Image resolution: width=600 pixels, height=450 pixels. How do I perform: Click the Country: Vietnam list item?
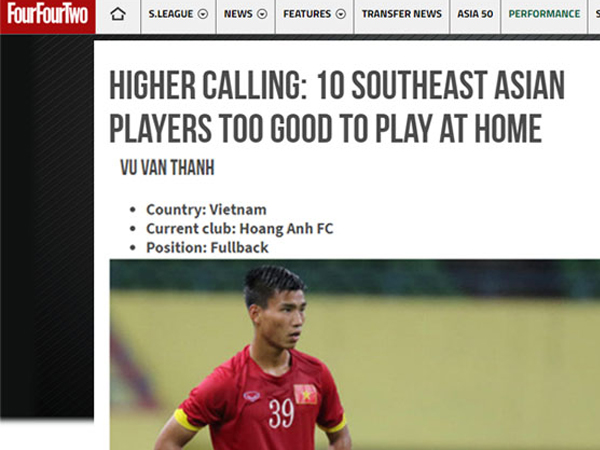coord(206,210)
